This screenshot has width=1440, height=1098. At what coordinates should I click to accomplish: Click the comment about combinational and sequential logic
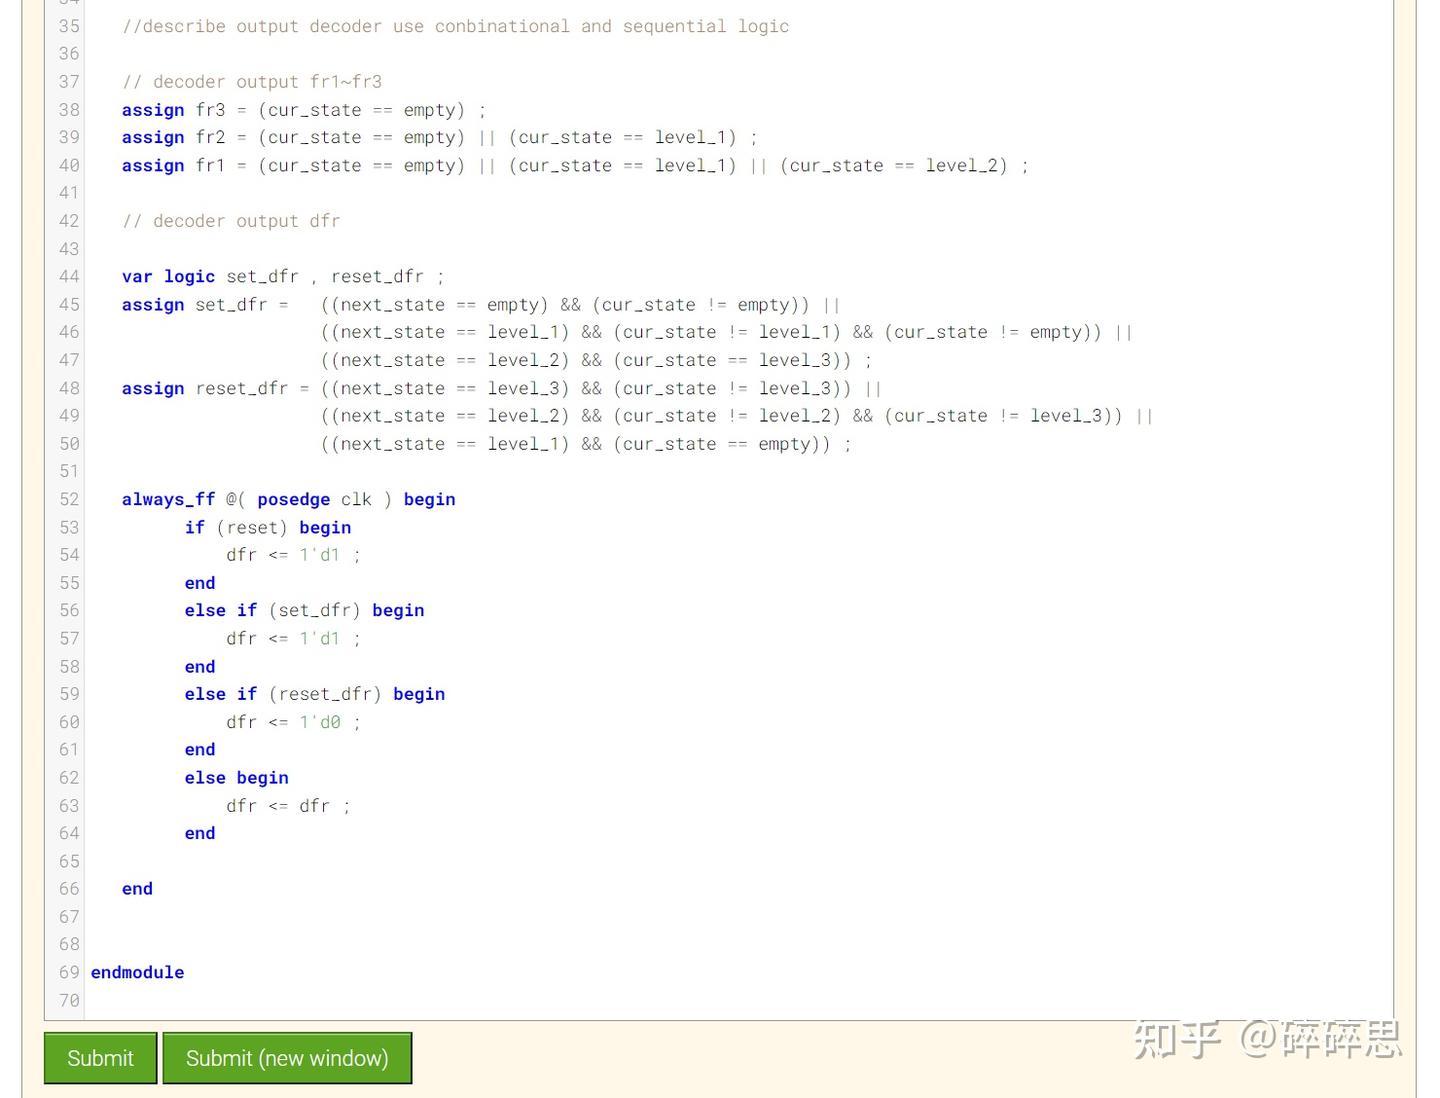(455, 26)
